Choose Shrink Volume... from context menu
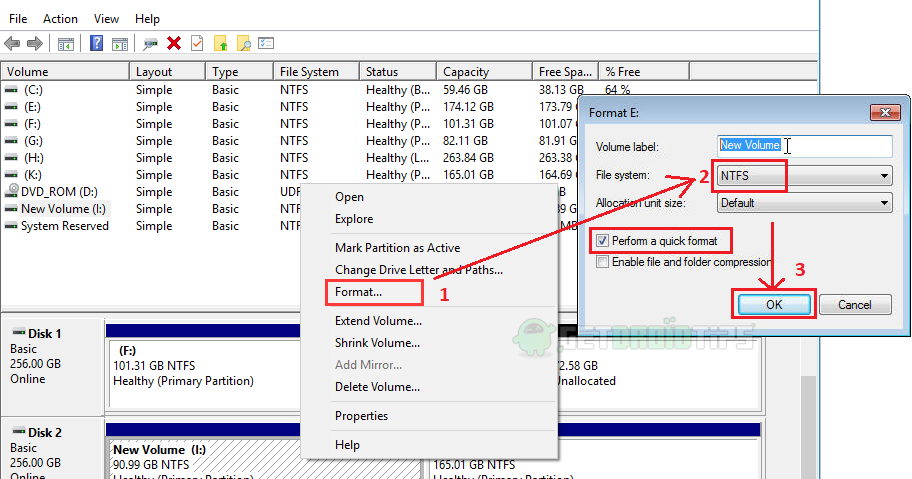Screen dimensions: 912x479 pyautogui.click(x=377, y=343)
